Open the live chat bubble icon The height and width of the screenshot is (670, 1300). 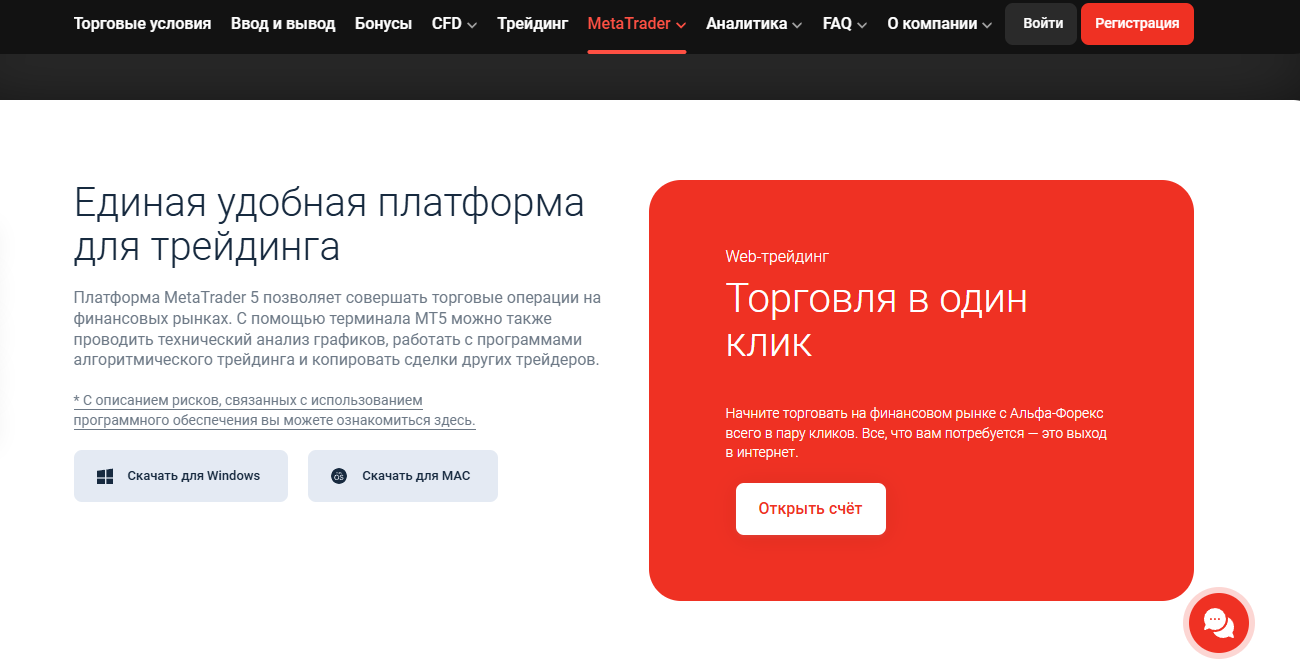1218,624
